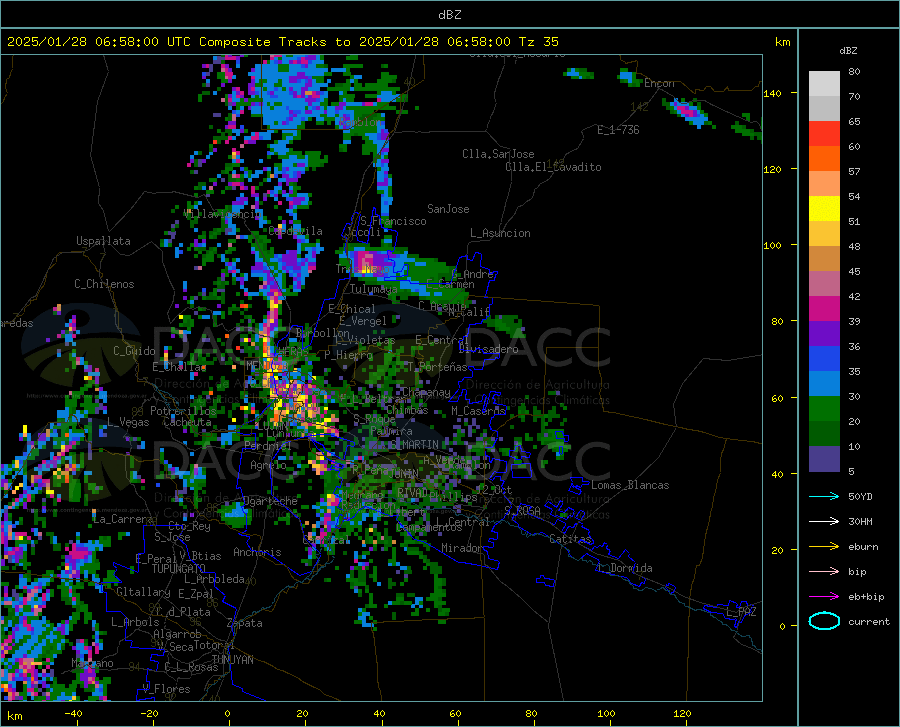Screen dimensions: 900x727
Task: Click the 'Cacheuta' map label
Action: [x=187, y=422]
